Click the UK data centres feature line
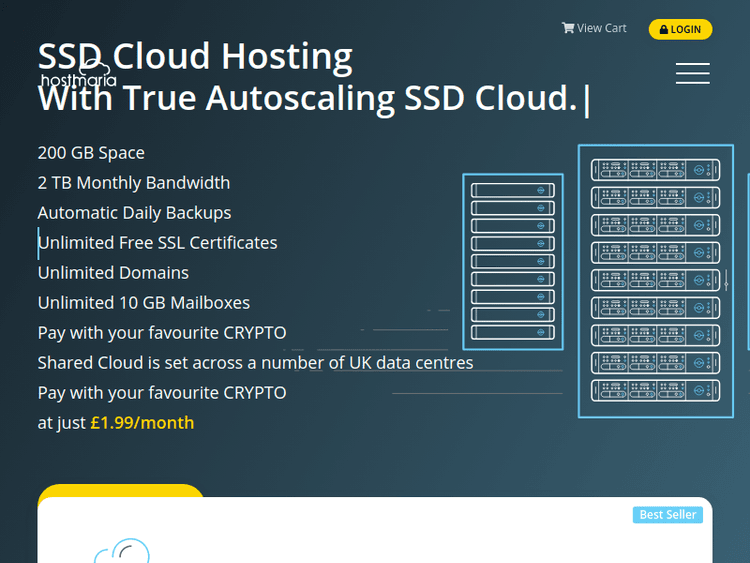Viewport: 750px width, 563px height. tap(255, 363)
